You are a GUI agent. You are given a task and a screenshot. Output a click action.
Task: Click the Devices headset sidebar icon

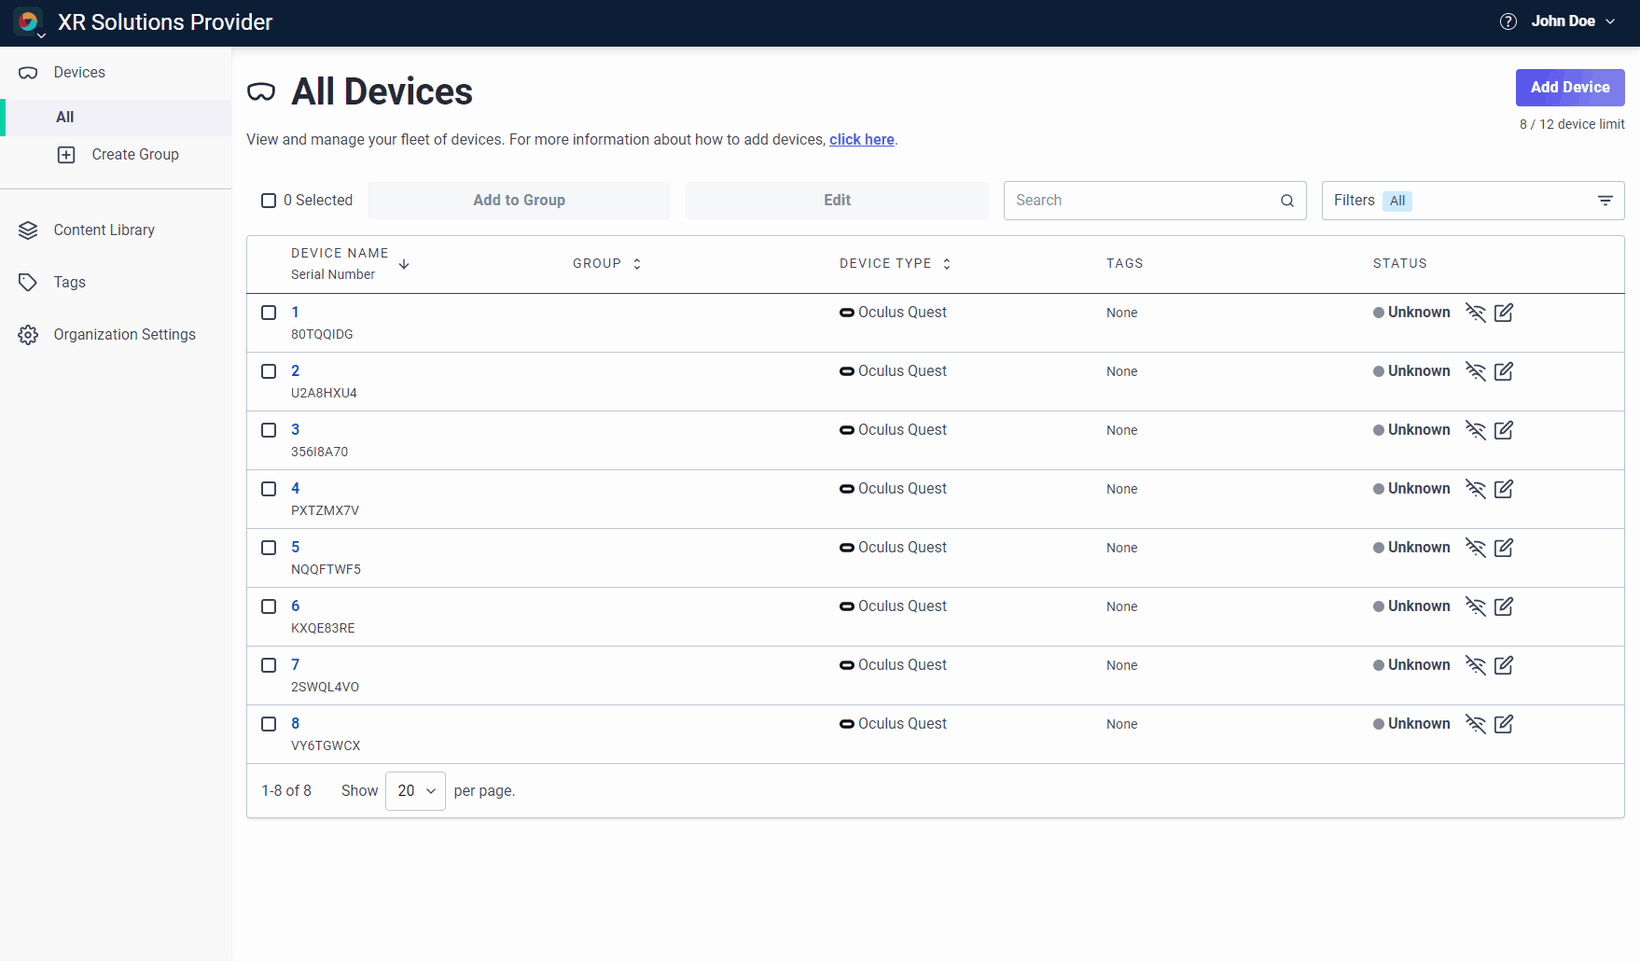click(28, 73)
